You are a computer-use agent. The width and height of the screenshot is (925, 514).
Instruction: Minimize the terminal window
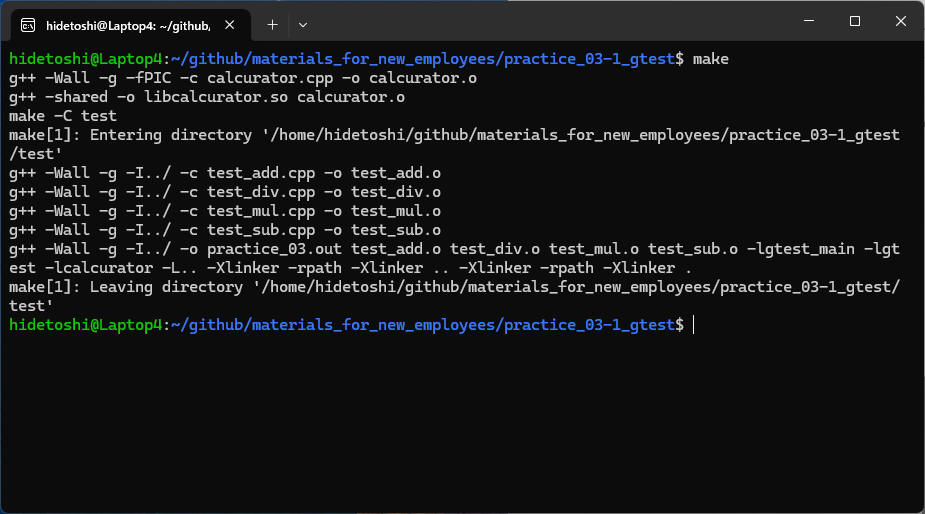pyautogui.click(x=808, y=21)
